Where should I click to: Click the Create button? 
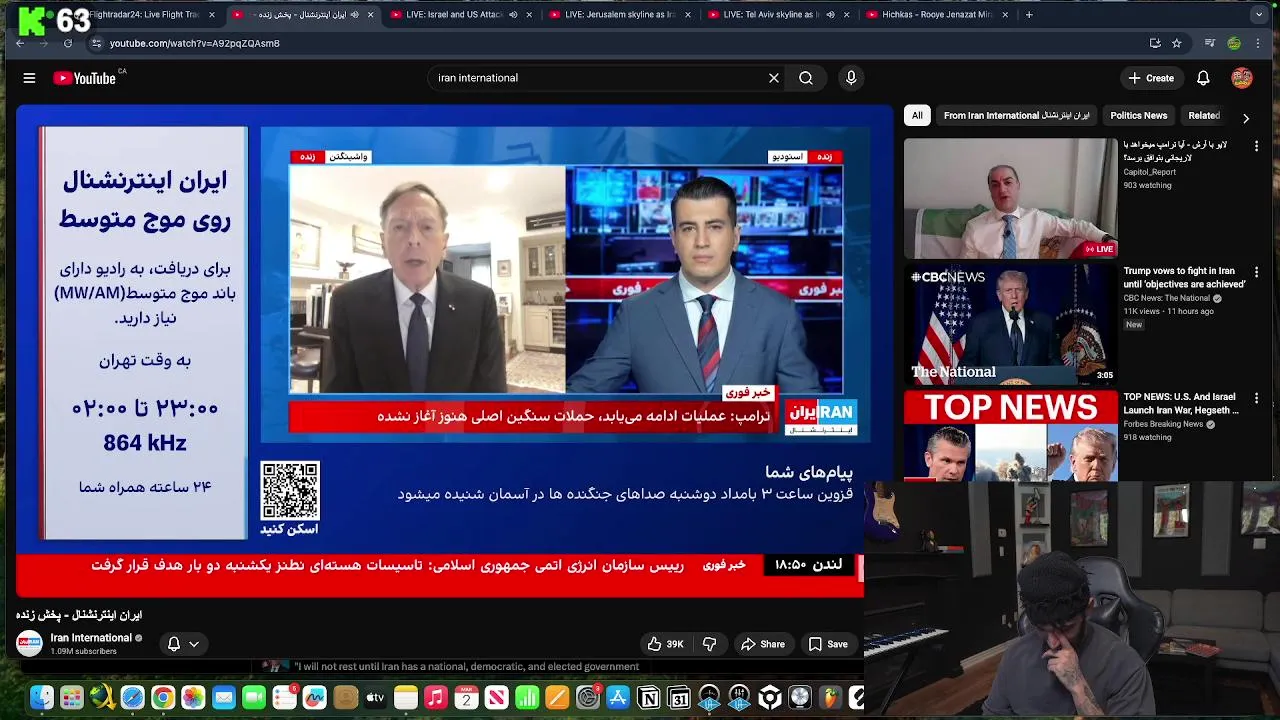tap(1151, 78)
